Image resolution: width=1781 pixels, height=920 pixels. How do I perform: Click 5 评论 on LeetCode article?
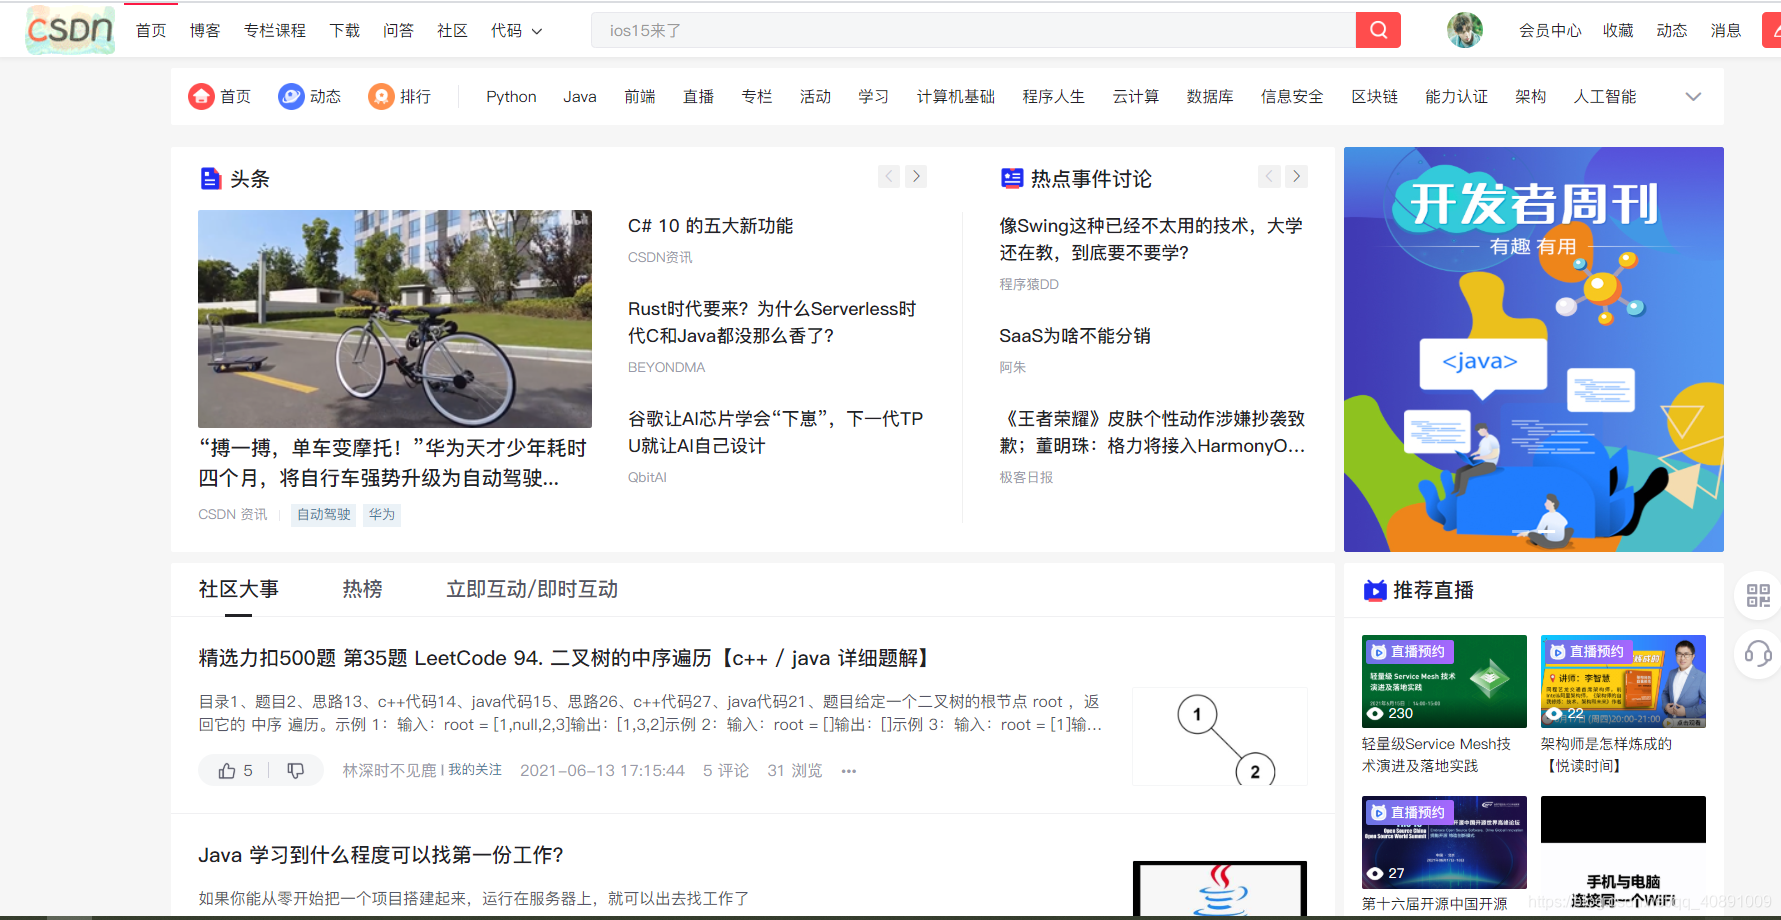(725, 770)
